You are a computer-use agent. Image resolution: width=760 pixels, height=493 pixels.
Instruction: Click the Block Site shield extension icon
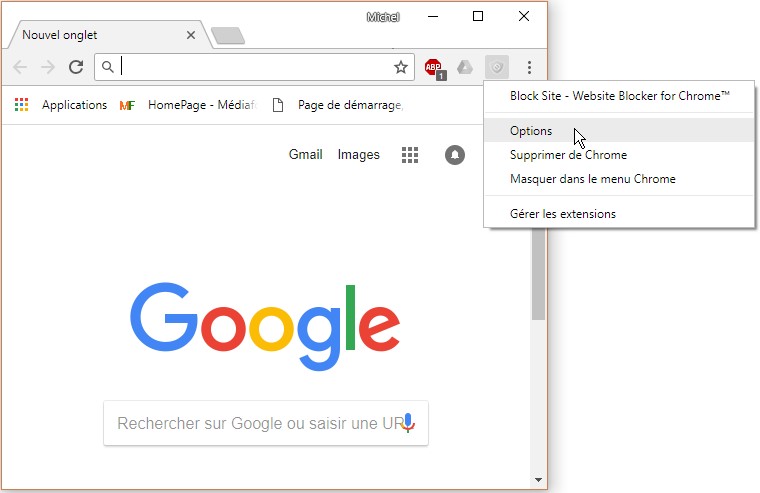point(497,67)
